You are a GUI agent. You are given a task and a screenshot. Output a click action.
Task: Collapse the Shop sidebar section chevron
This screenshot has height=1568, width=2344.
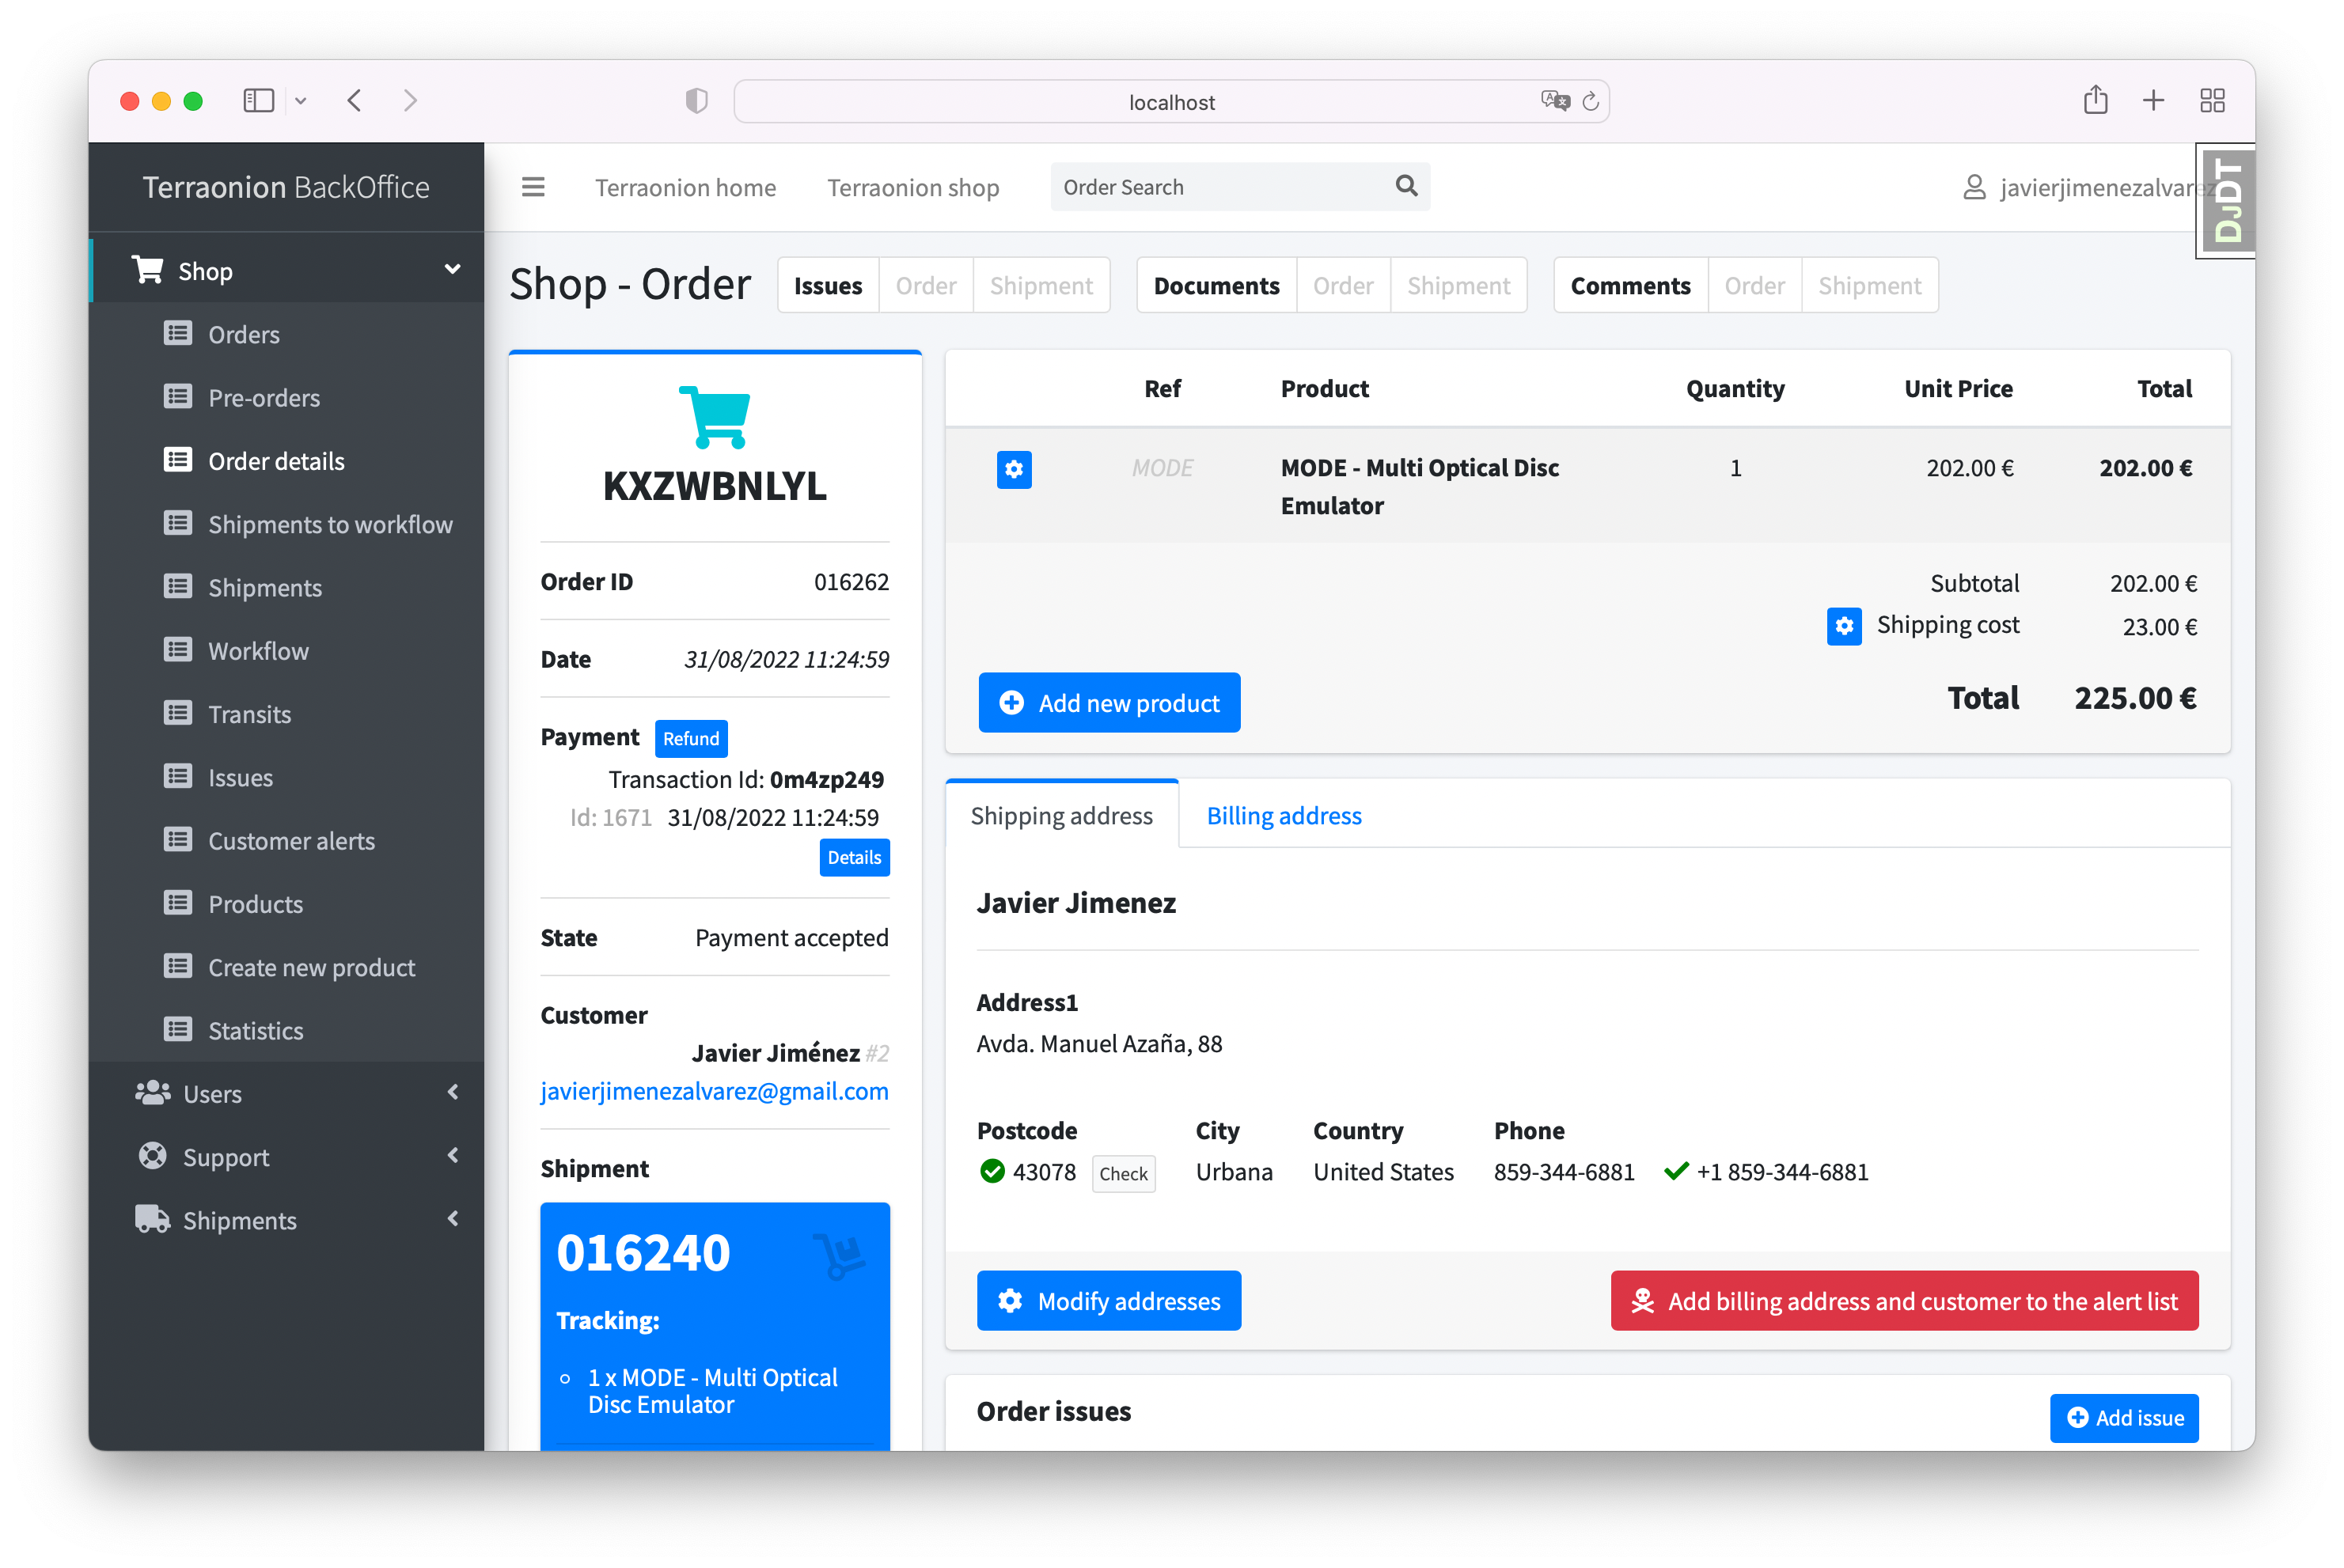coord(453,270)
